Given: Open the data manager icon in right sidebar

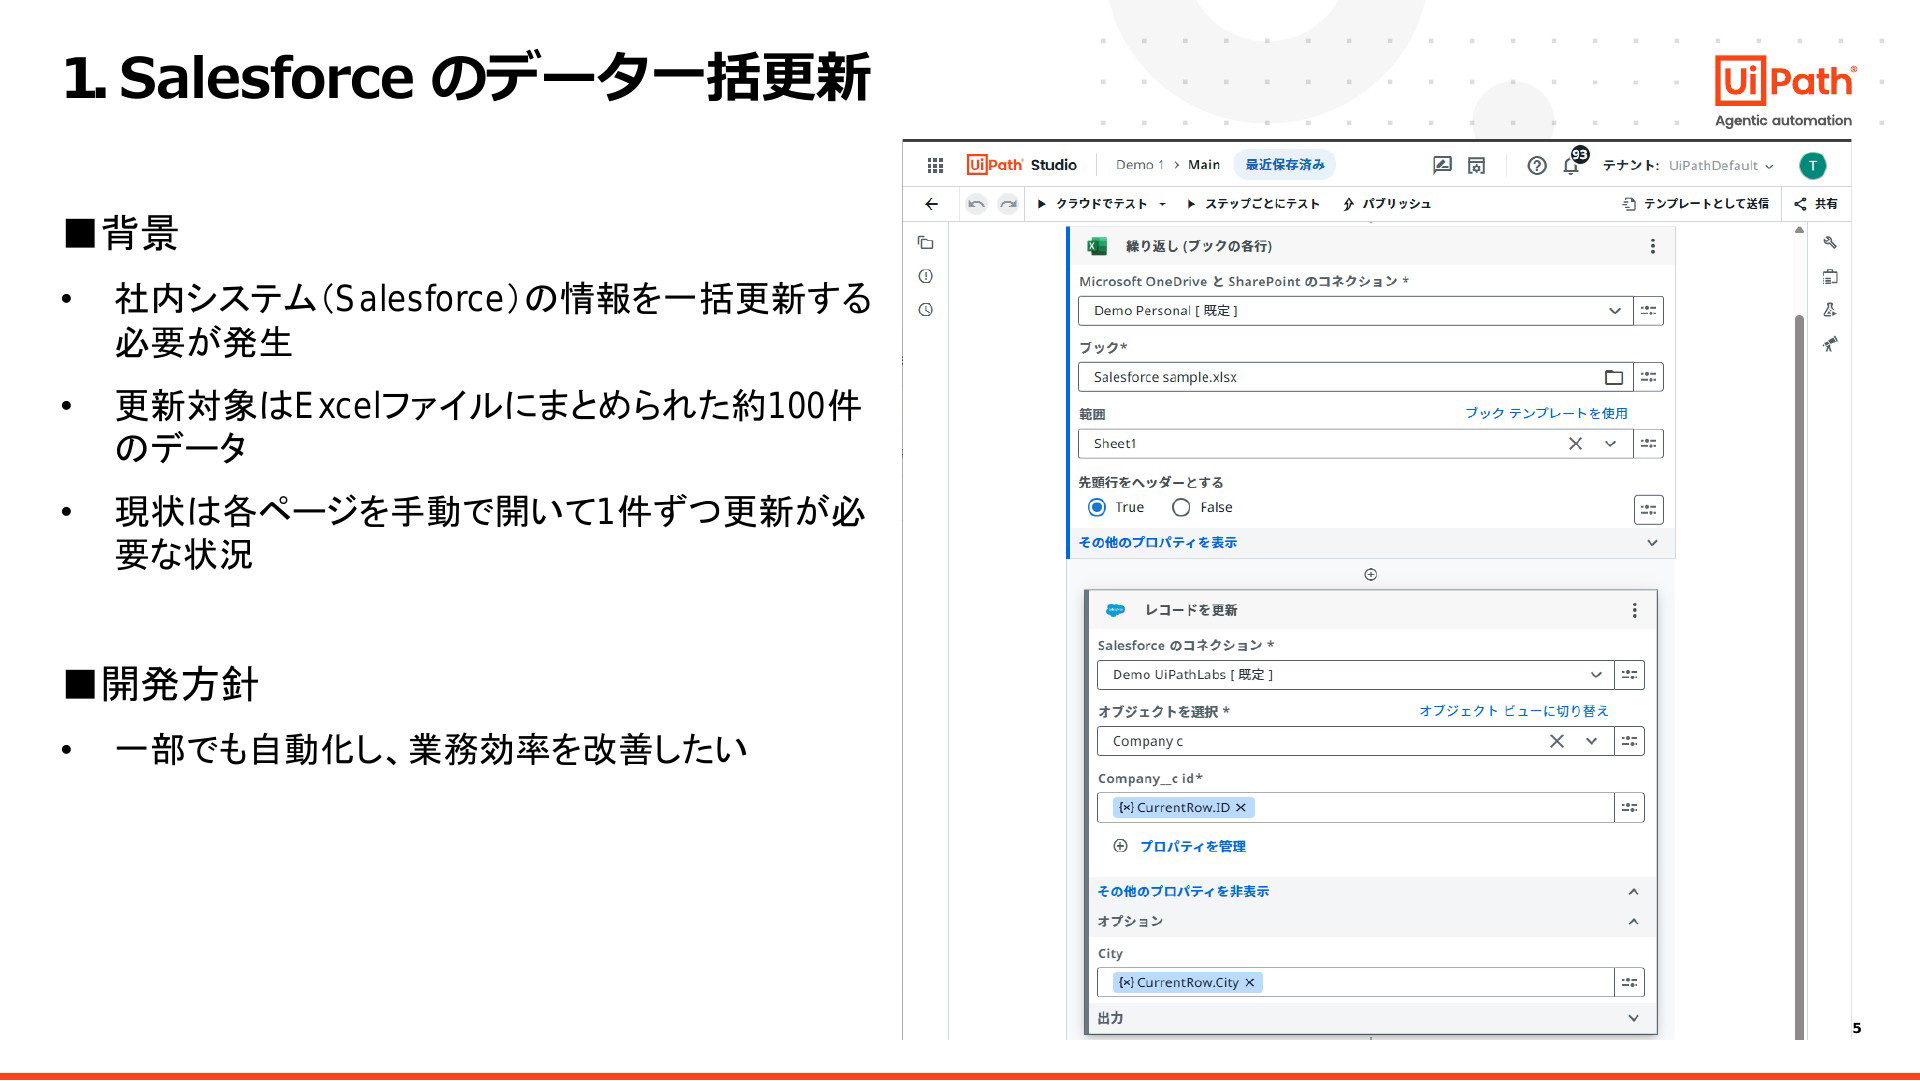Looking at the screenshot, I should click(1830, 277).
